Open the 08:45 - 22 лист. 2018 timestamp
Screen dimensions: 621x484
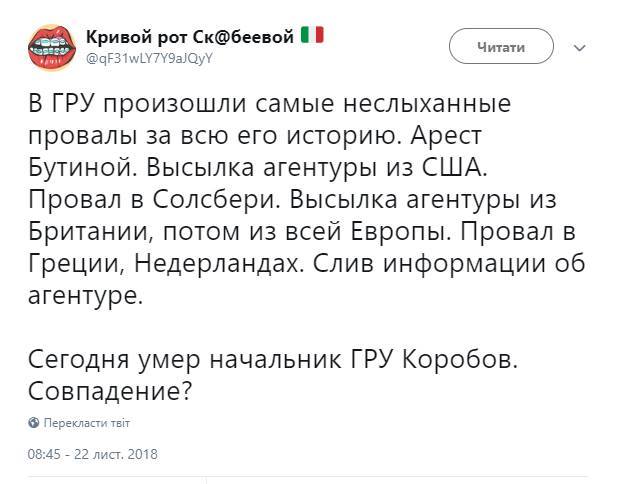point(93,453)
